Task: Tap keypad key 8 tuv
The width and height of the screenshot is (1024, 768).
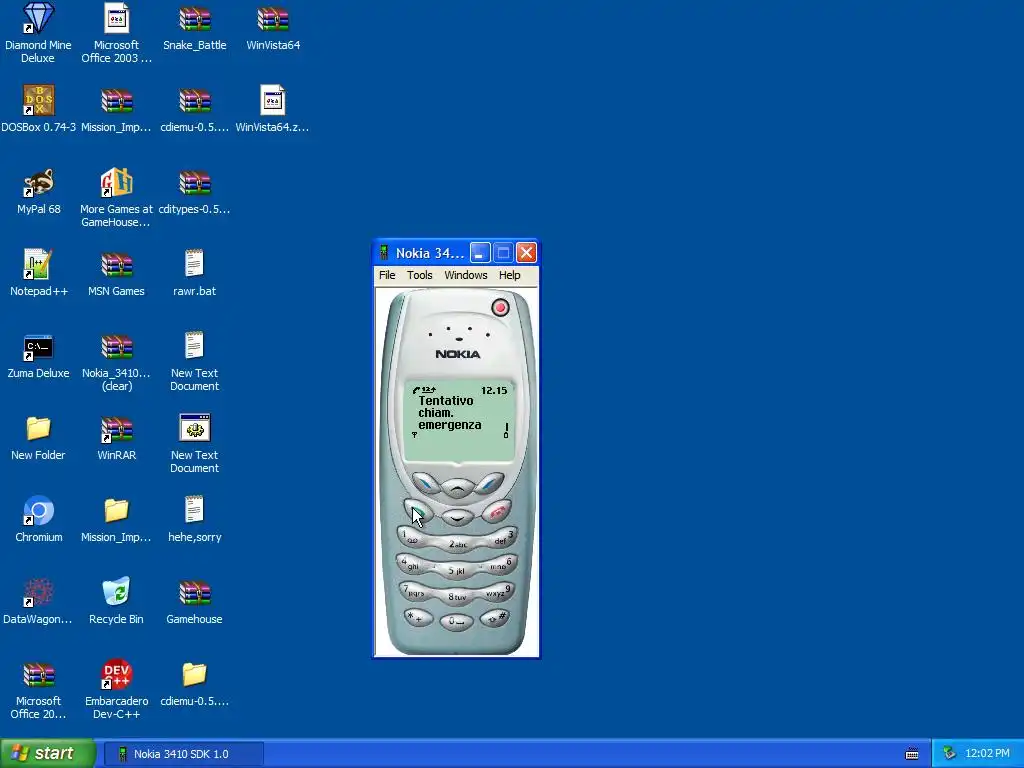Action: click(456, 596)
